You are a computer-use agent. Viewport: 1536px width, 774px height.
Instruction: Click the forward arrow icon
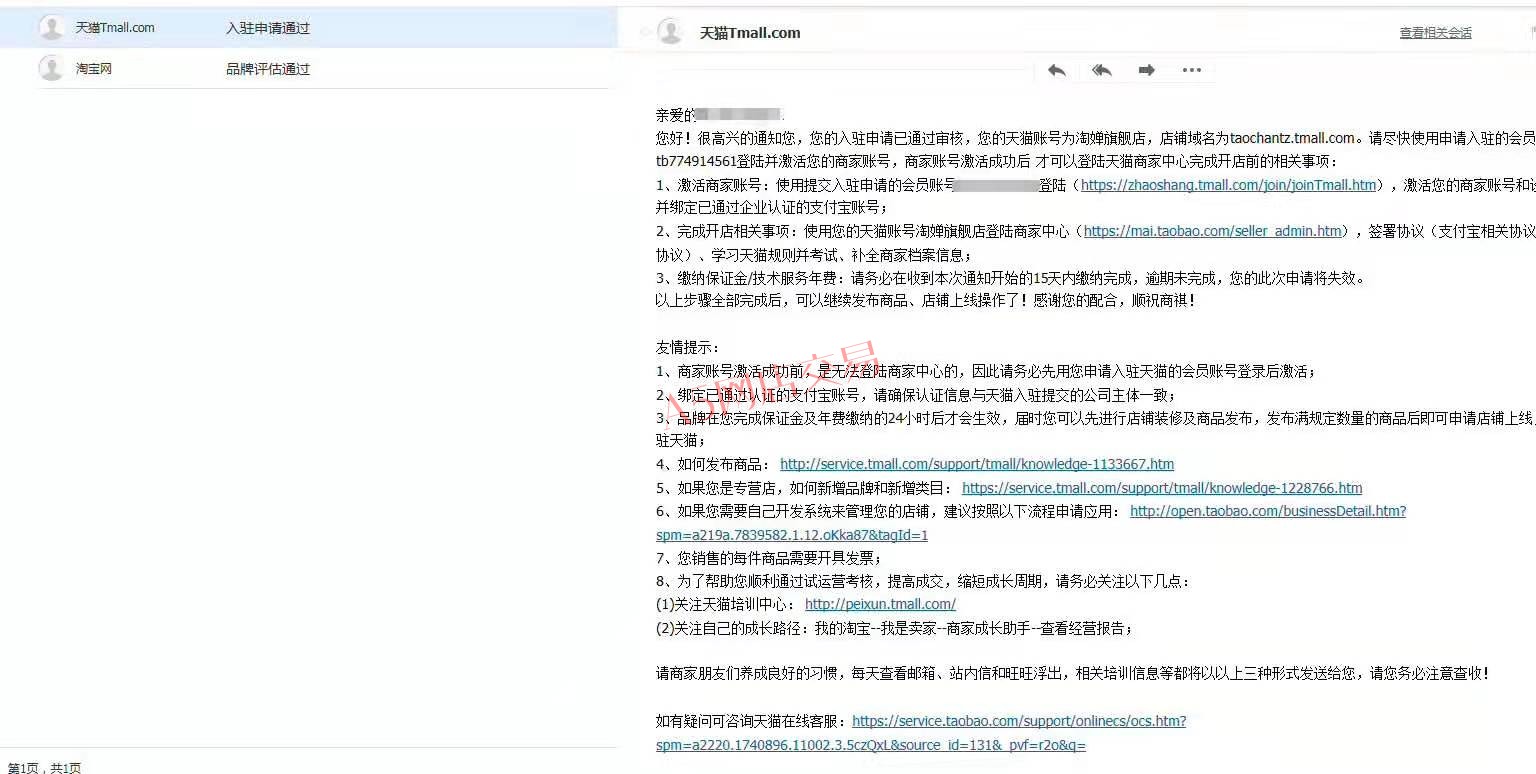click(x=1146, y=70)
